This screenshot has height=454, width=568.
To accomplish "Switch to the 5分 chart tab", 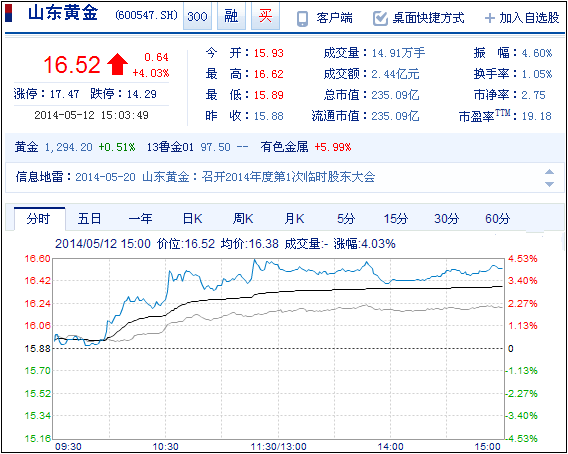I will coord(346,219).
